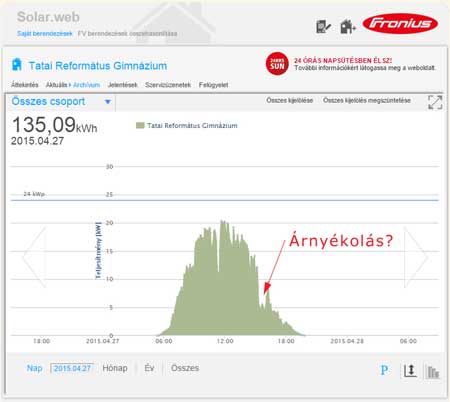Open the Összes csoport dropdown
450x402 pixels.
(x=61, y=102)
